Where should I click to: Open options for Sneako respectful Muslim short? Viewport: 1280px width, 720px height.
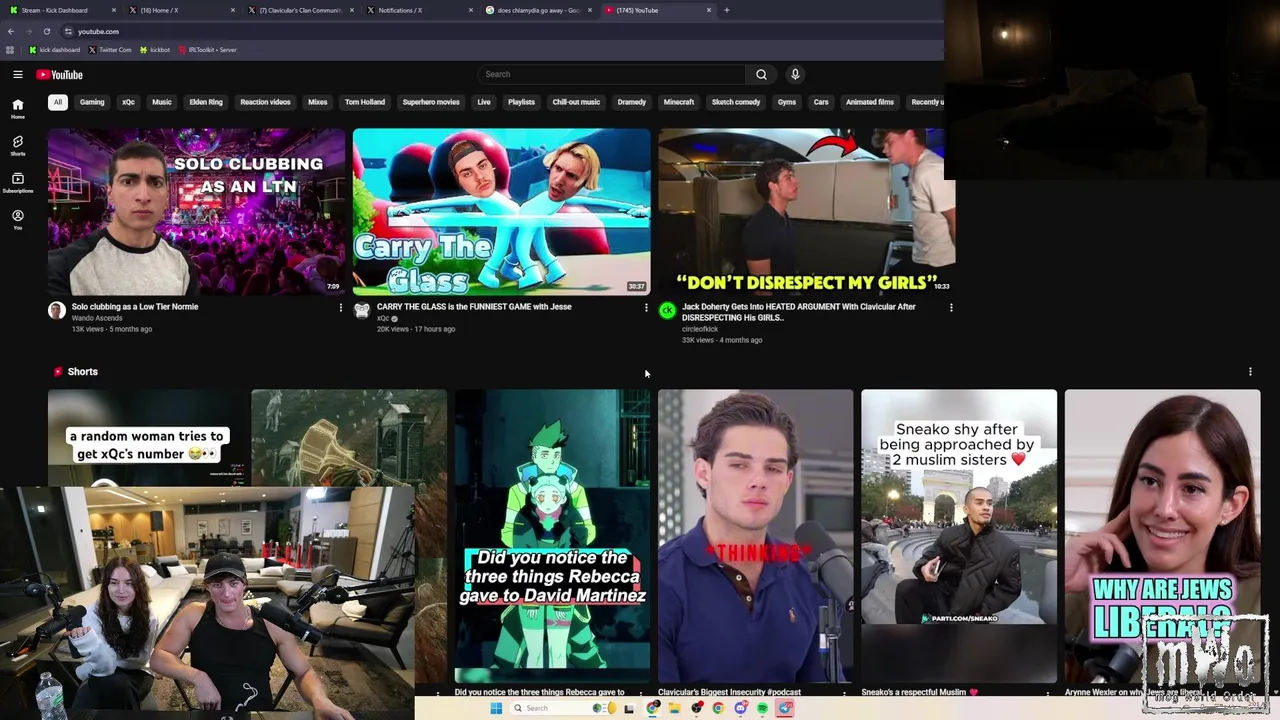coord(1048,693)
